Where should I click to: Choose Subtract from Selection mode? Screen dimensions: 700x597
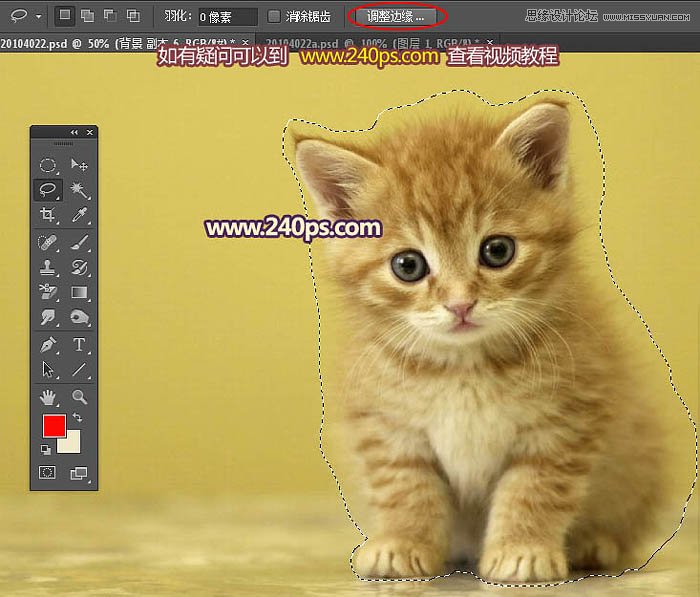point(110,16)
